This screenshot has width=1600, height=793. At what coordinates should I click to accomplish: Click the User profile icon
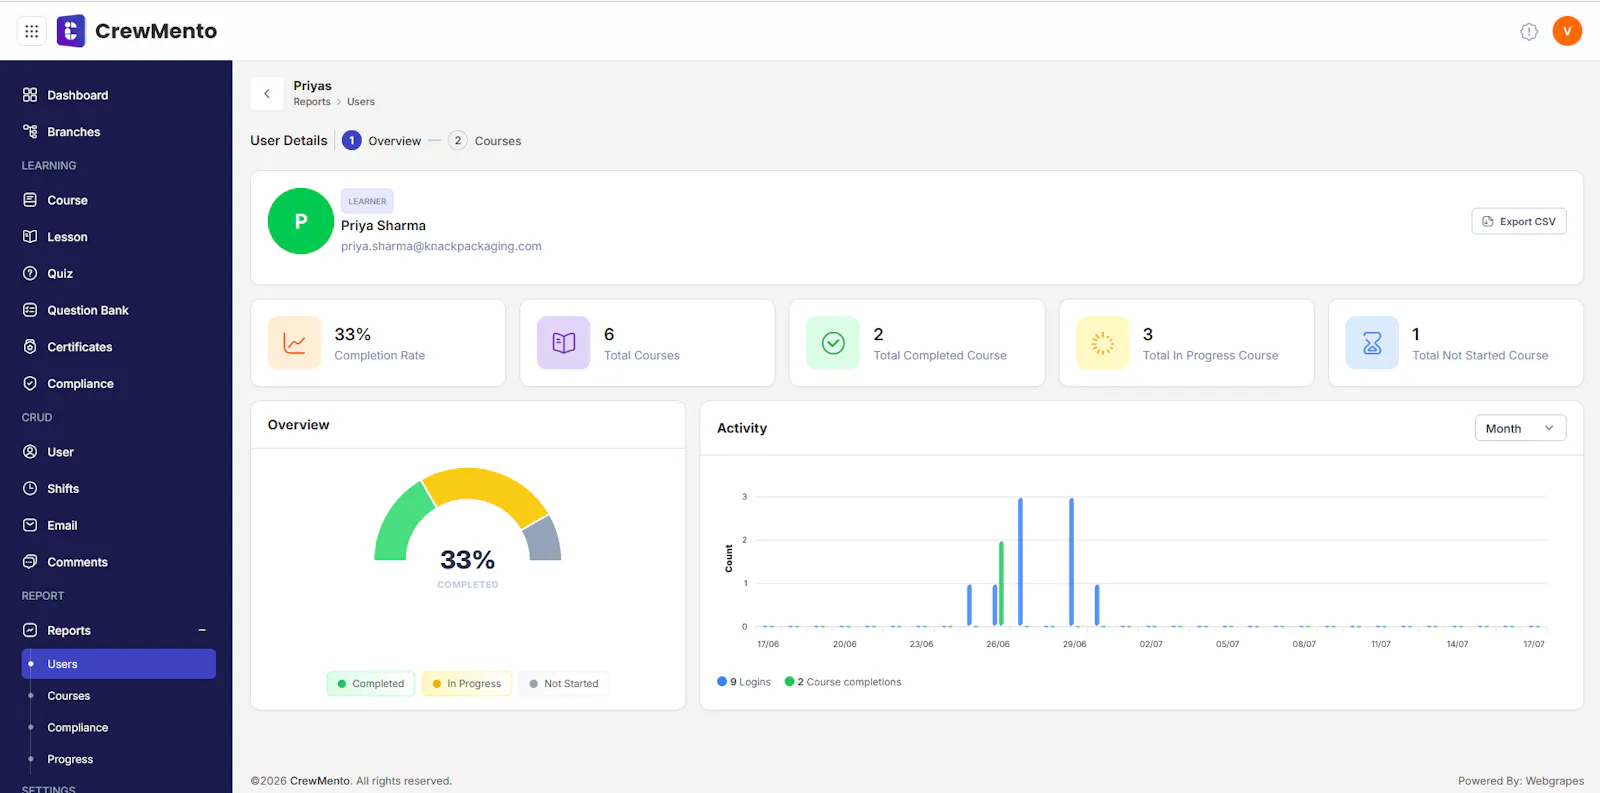pos(30,452)
